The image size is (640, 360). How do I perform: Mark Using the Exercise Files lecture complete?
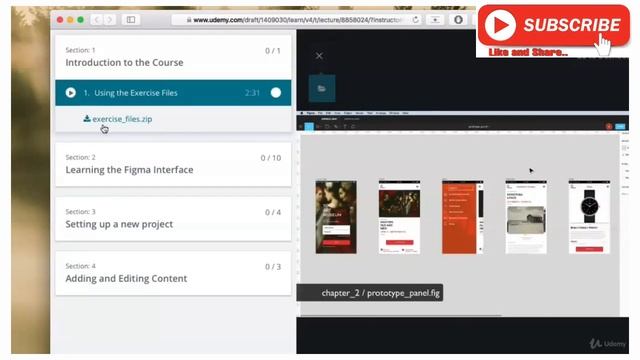276,93
